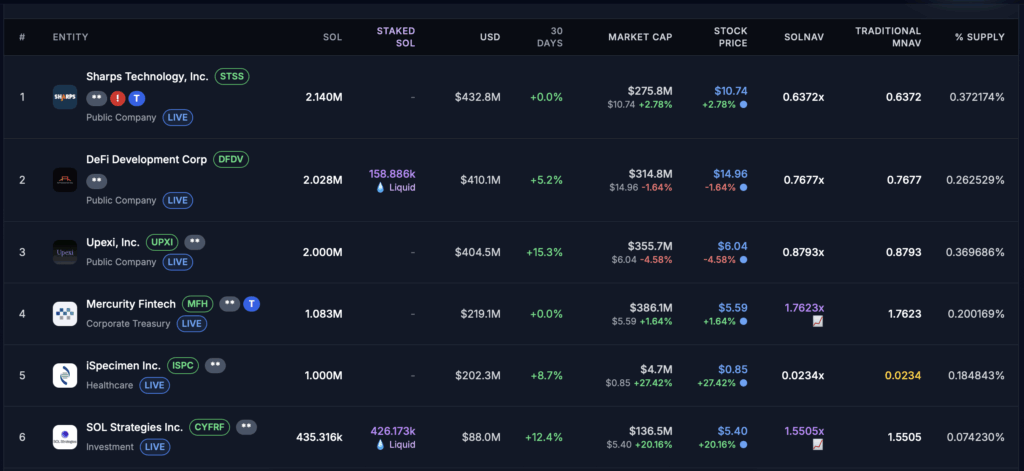Click the blue dot beside +2.78% stock price
The width and height of the screenshot is (1024, 471).
[x=743, y=105]
